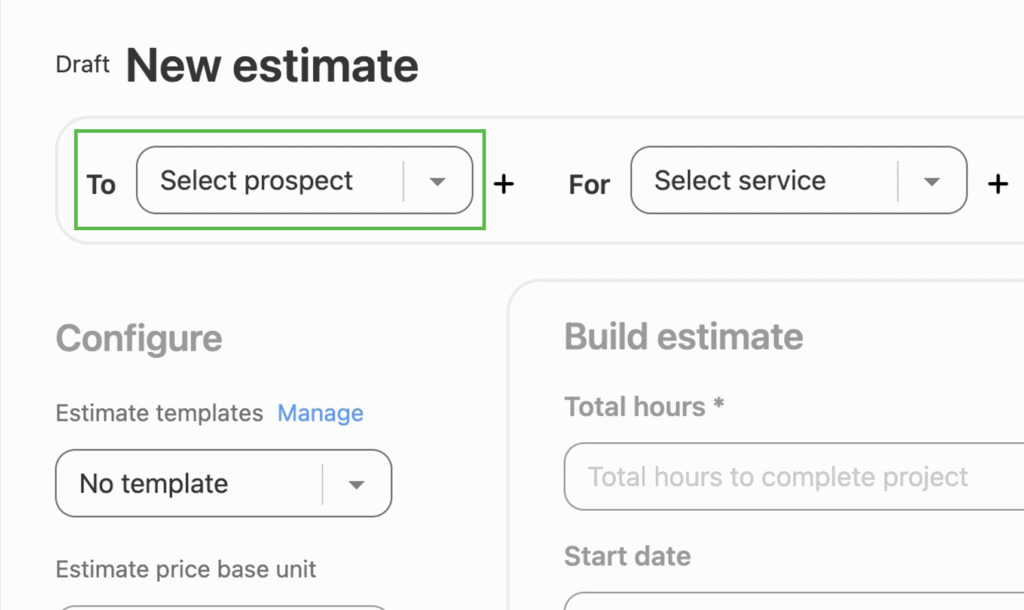Click the Start date field label
1024x610 pixels.
pos(627,556)
